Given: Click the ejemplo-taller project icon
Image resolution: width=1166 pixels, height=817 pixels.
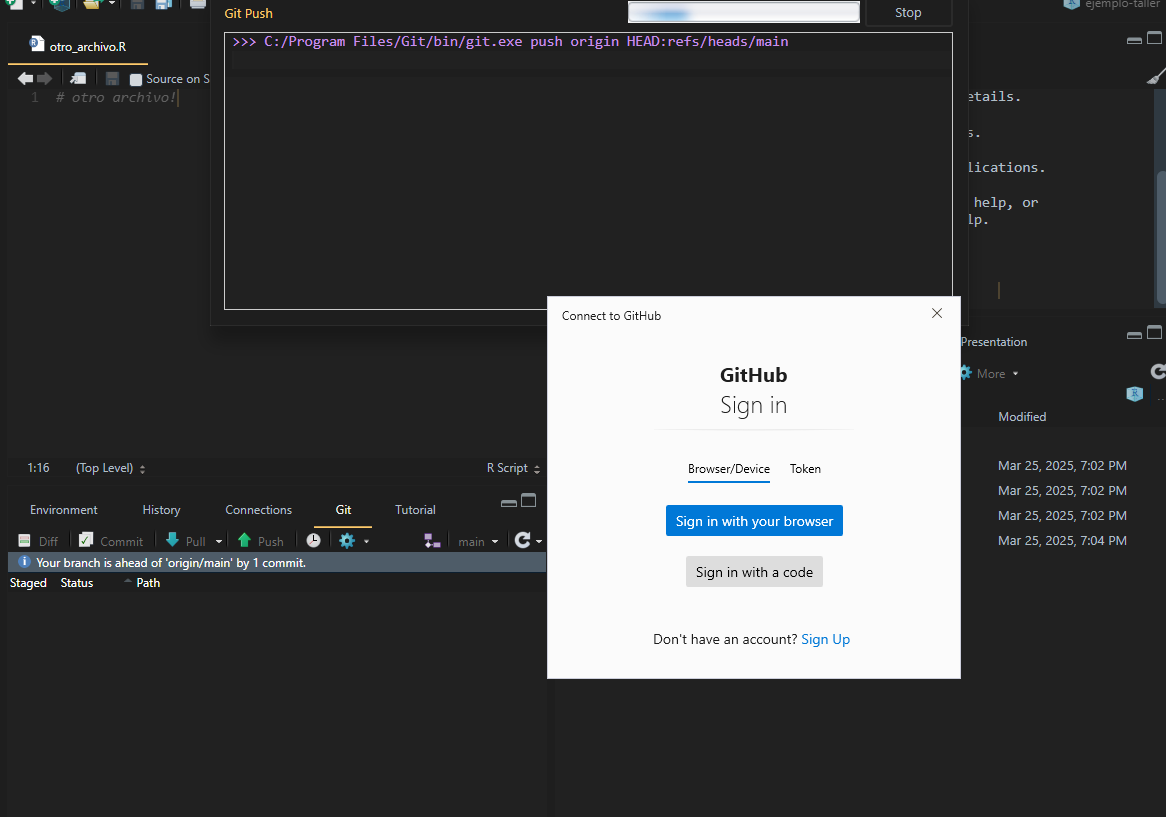Looking at the screenshot, I should (1072, 4).
